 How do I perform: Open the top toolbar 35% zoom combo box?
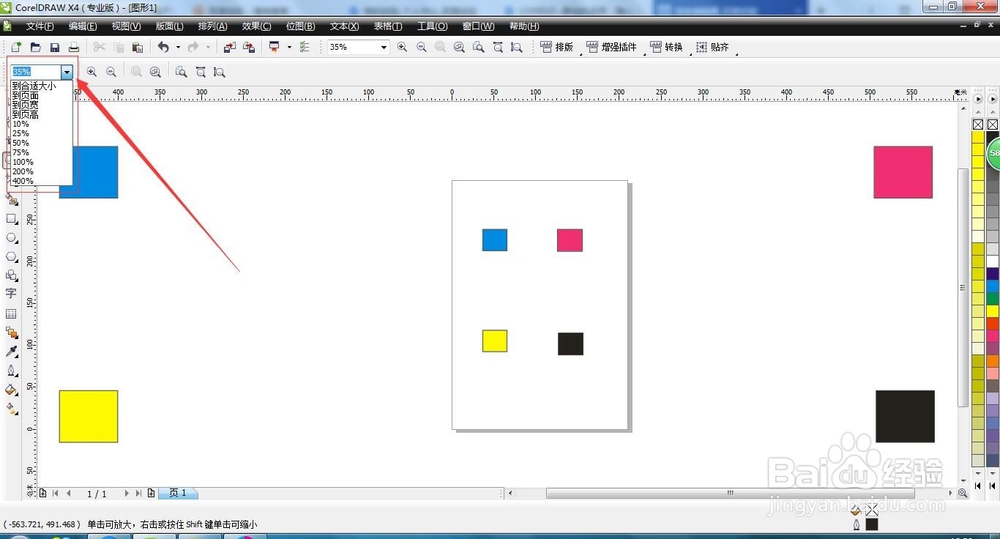pyautogui.click(x=358, y=47)
